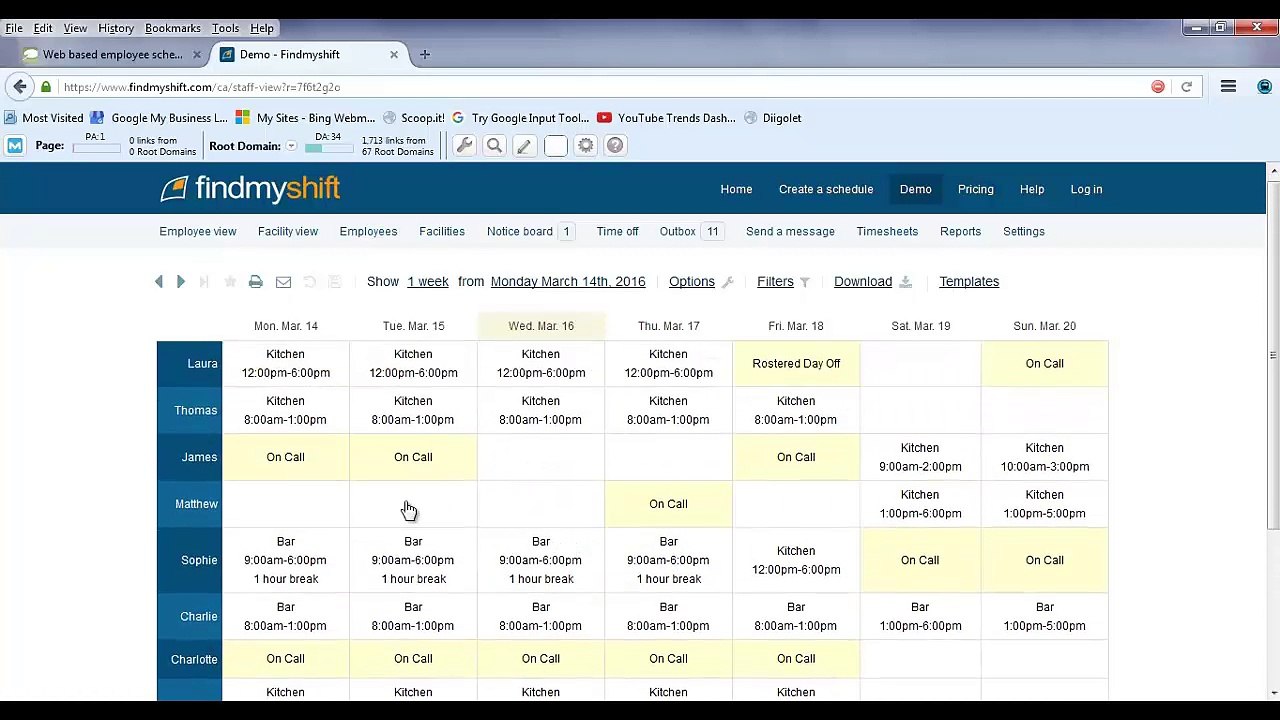This screenshot has width=1280, height=720.
Task: Select Sophie's Kitchen 12:00pm-6:00pm Friday shift
Action: [796, 560]
